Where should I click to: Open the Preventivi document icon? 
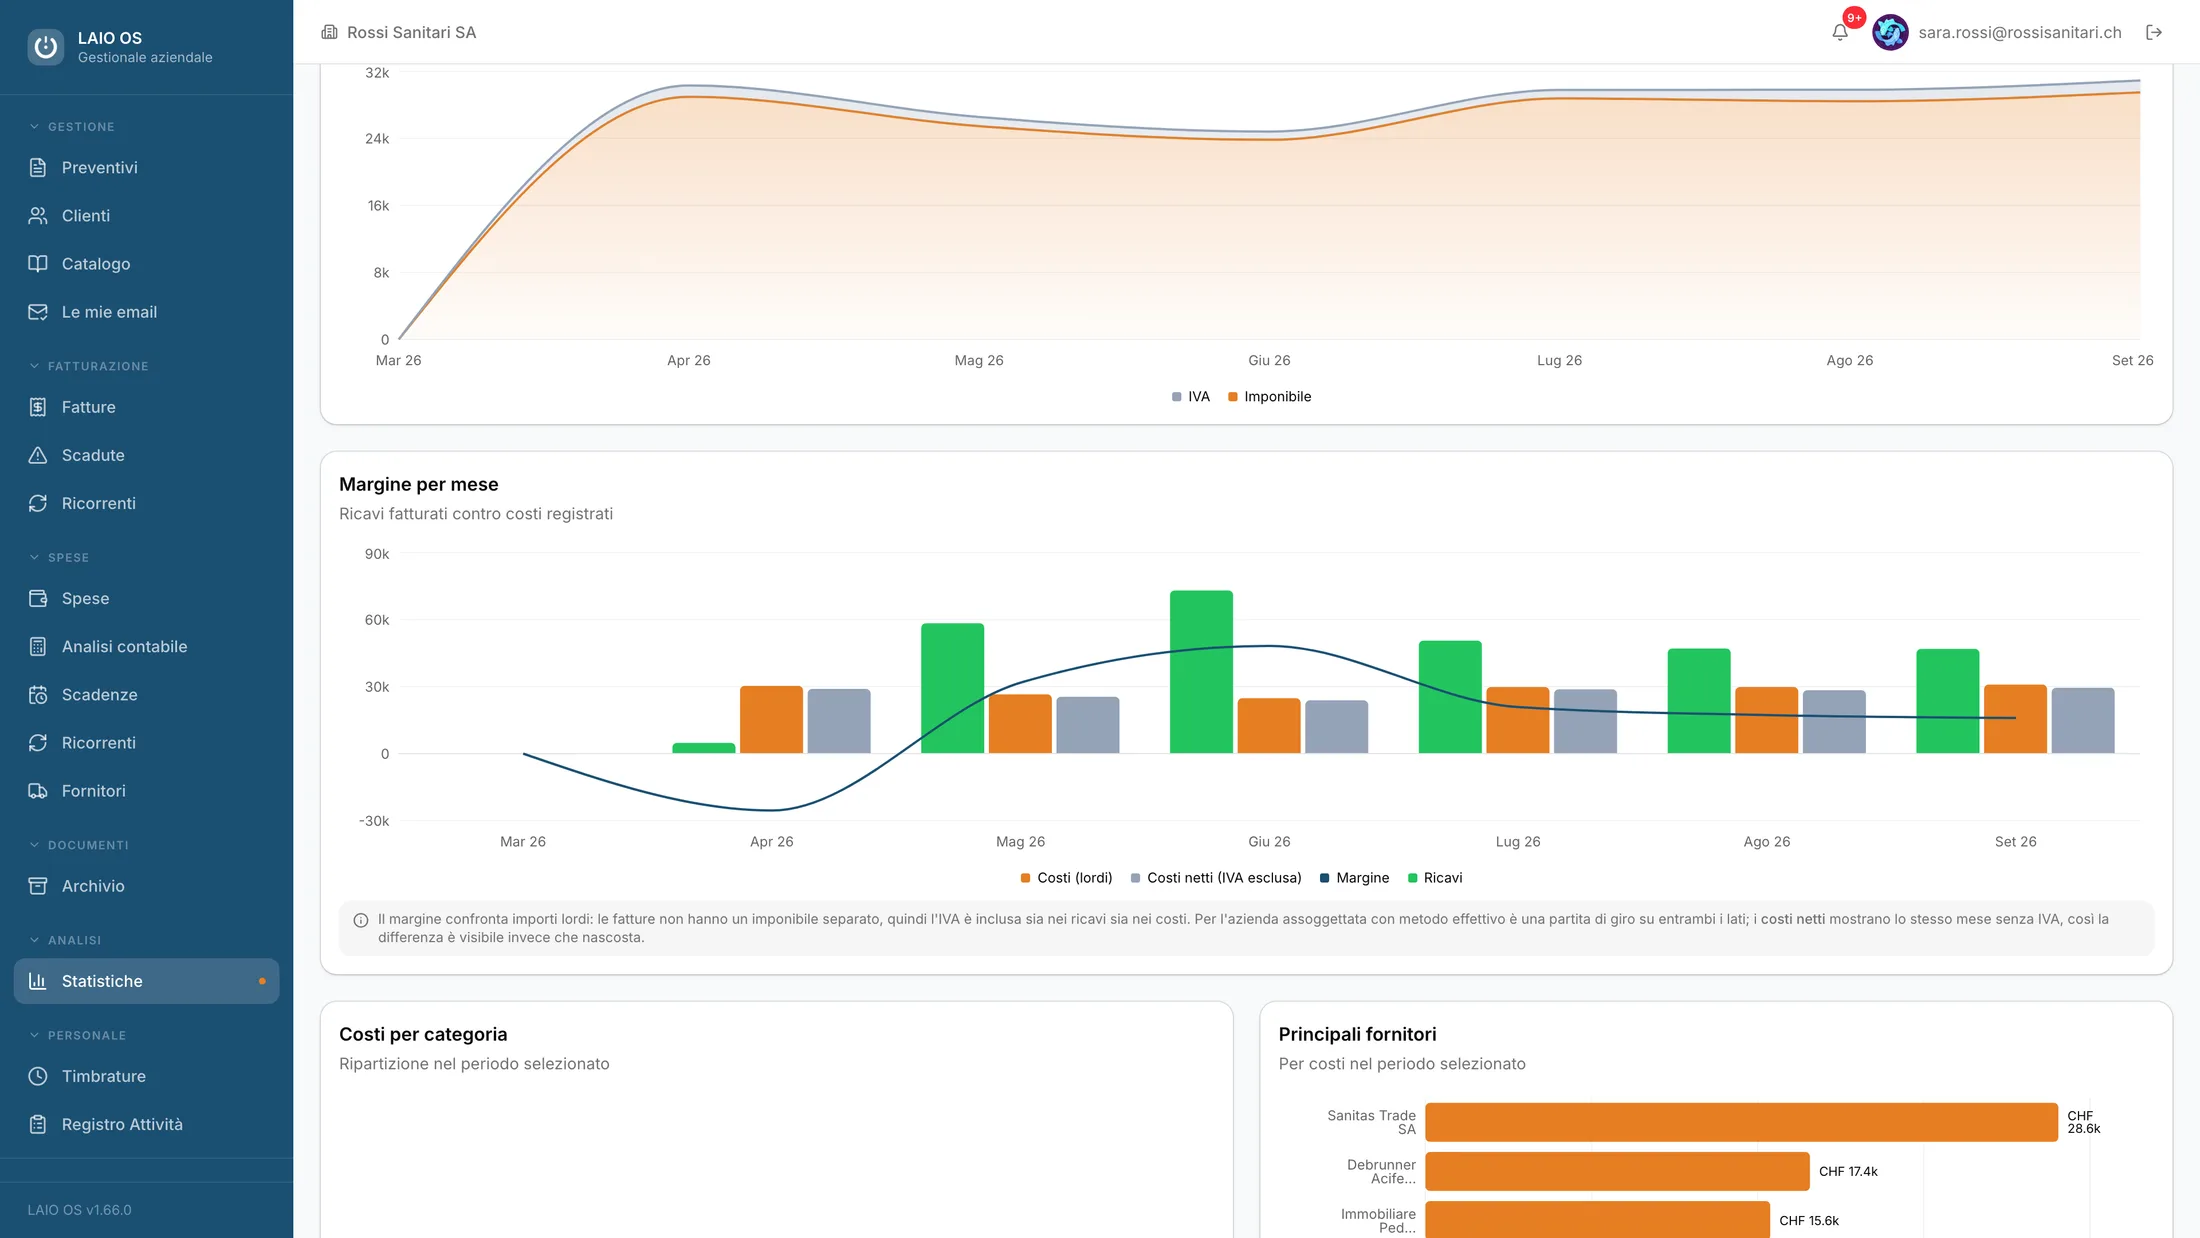click(x=38, y=167)
